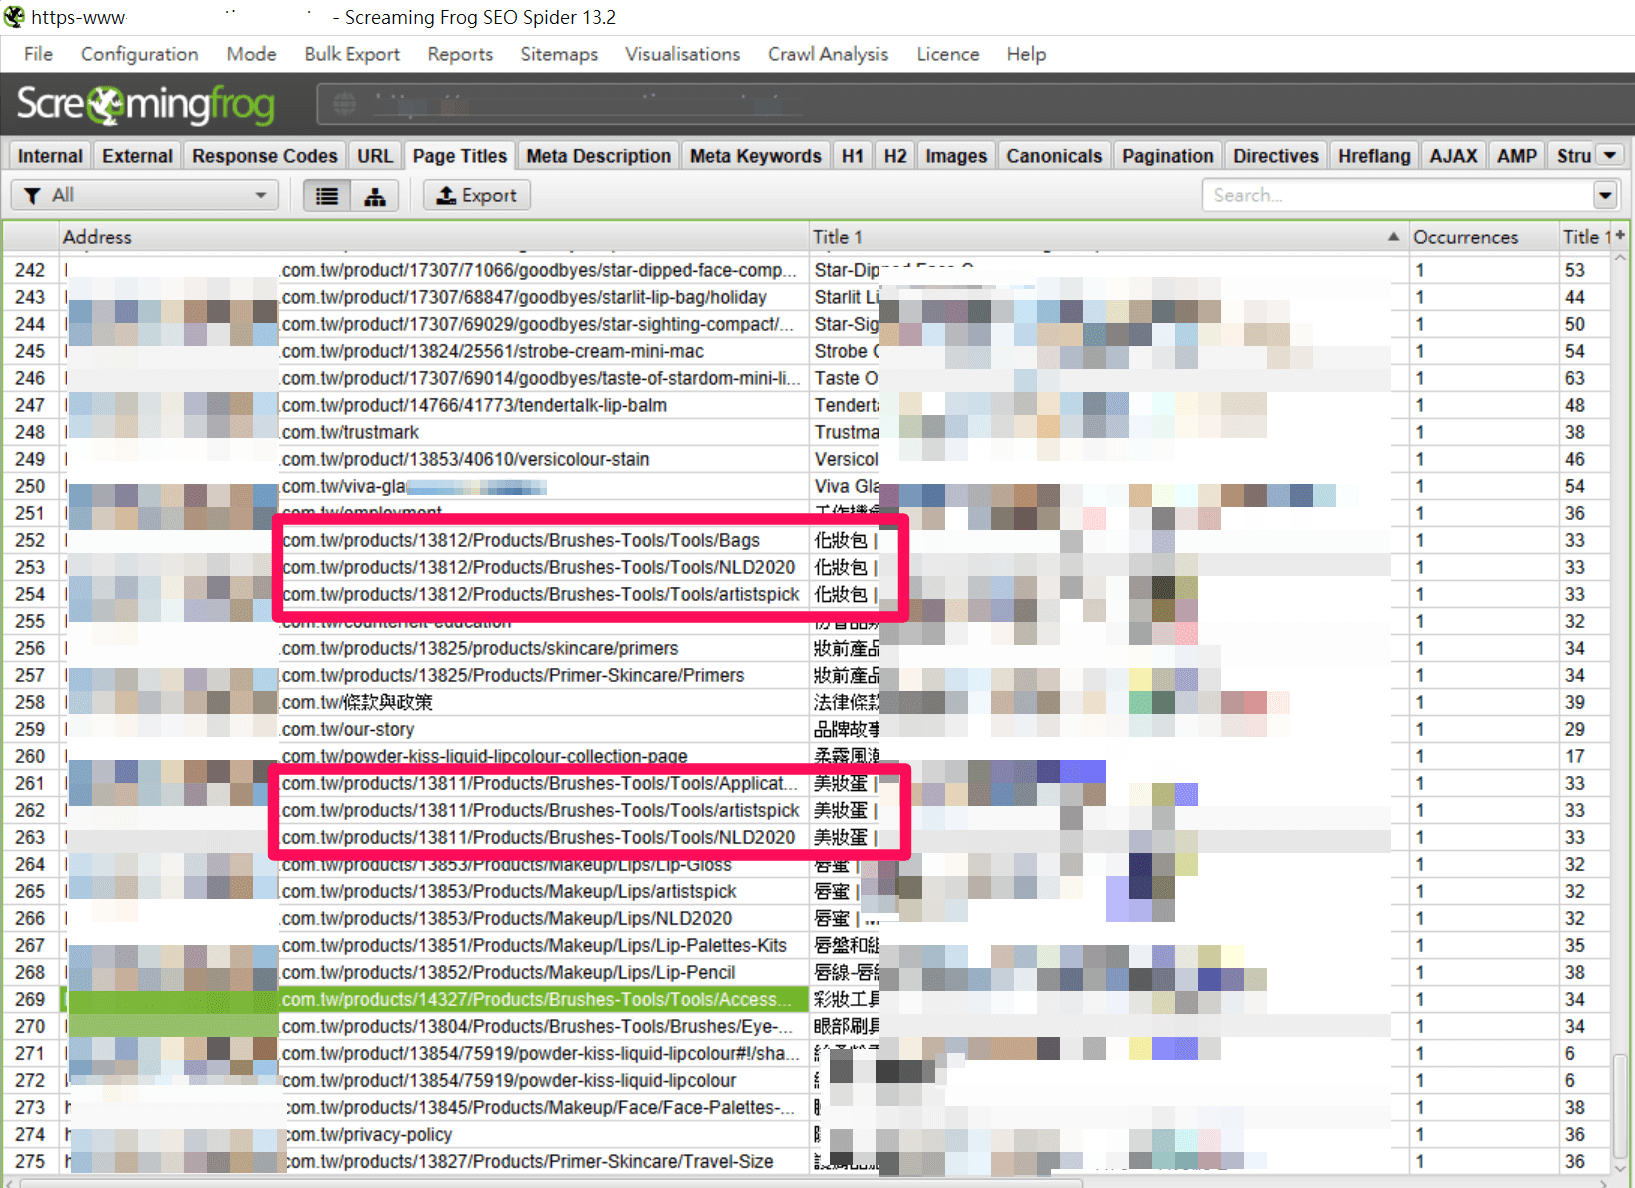Switch to the Meta Description tab
Viewport: 1635px width, 1188px height.
pos(598,156)
